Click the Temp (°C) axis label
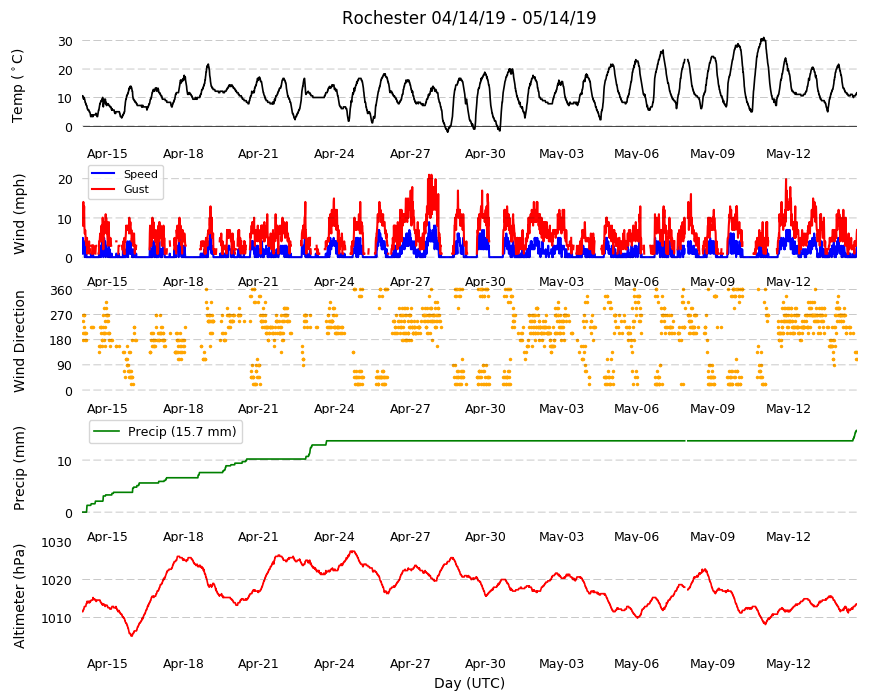The height and width of the screenshot is (700, 870). [x=18, y=85]
